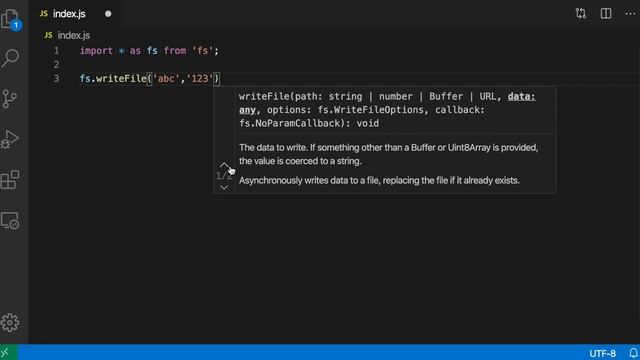
Task: Split the editor to the right
Action: [606, 13]
